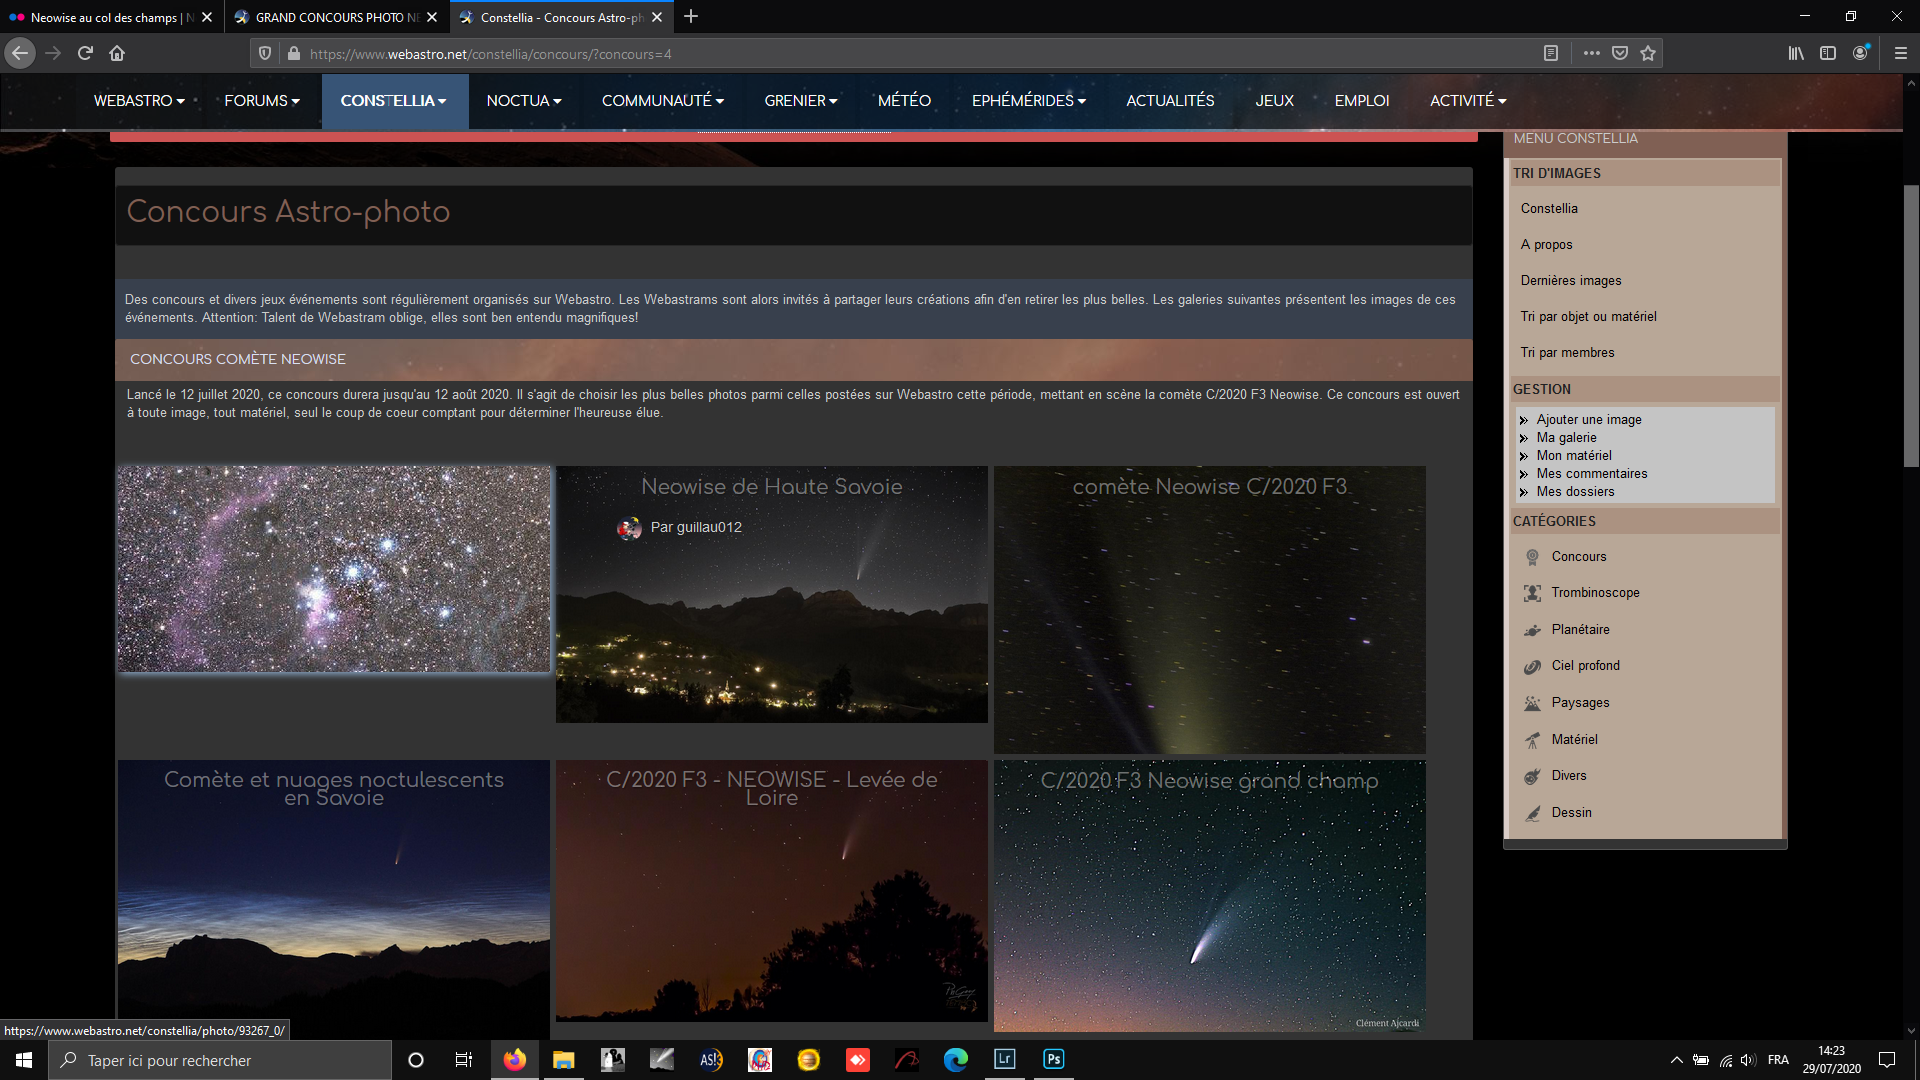Screen dimensions: 1920x1080
Task: Expand the FORUMS dropdown menu
Action: coord(261,101)
